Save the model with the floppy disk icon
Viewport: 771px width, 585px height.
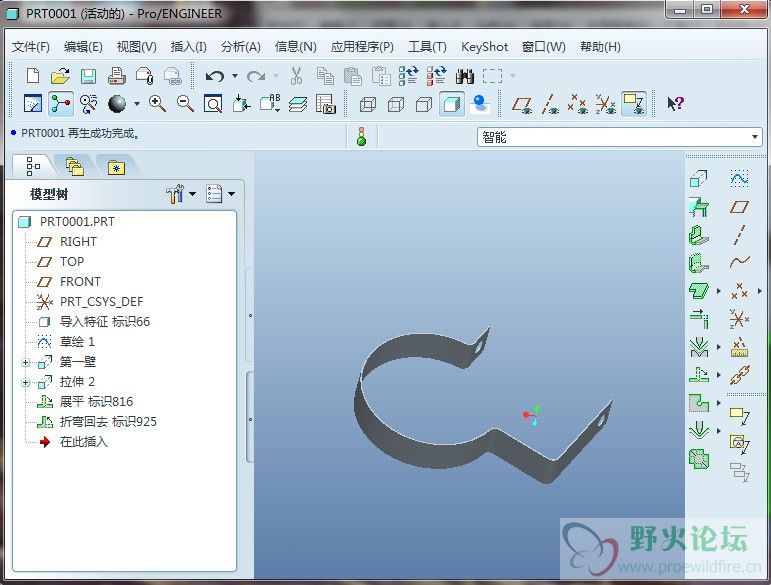click(88, 76)
